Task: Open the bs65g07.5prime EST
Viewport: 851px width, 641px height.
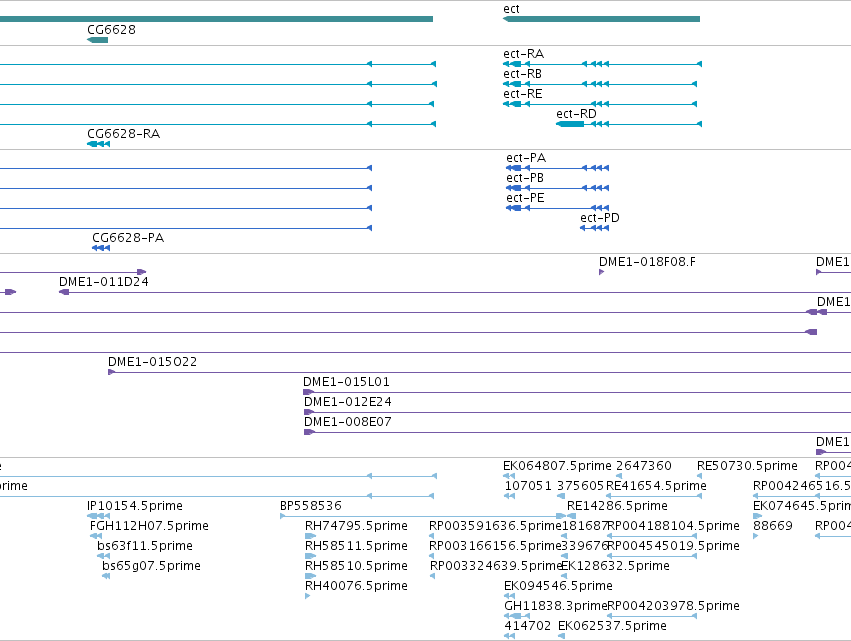Action: [x=151, y=566]
